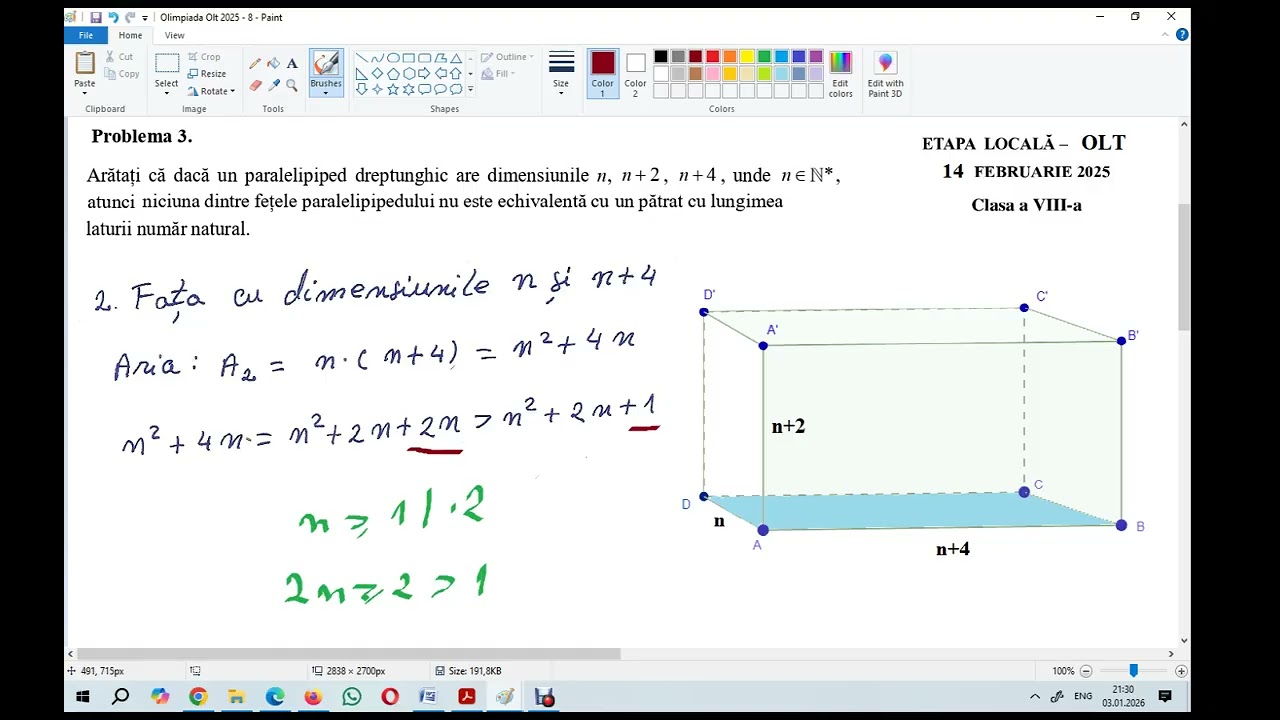Select the Magnifier tool

[292, 85]
